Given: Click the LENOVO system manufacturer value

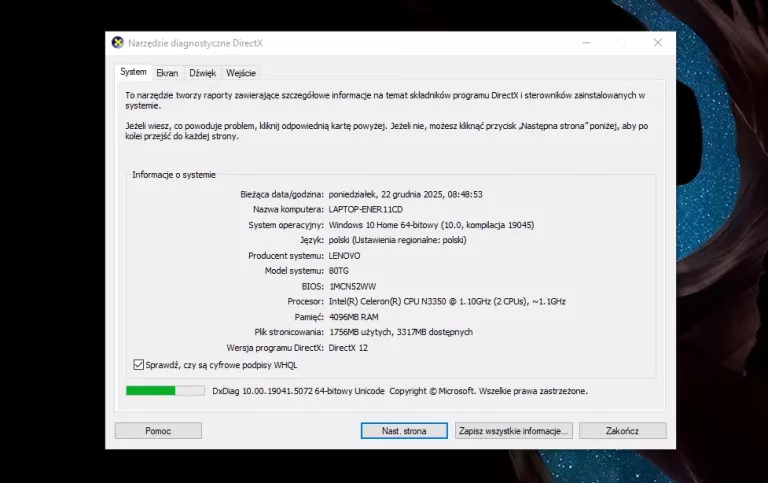Looking at the screenshot, I should (x=344, y=256).
